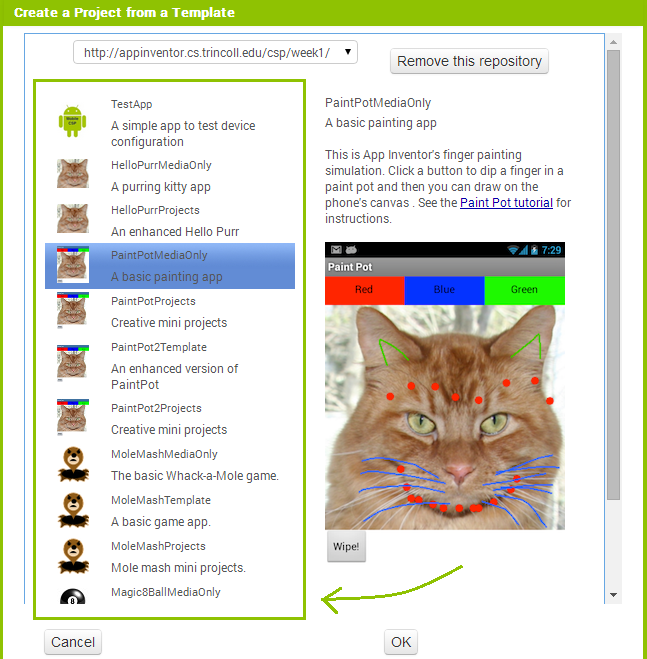
Task: Click the HelloPurrMediaOnly cat icon
Action: coord(73,173)
